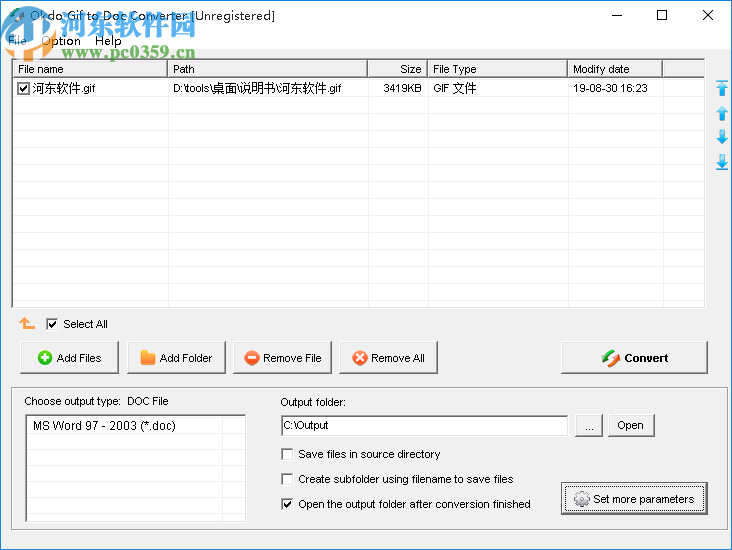Browse output folder with ellipsis button
This screenshot has height=550, width=732.
tap(589, 425)
